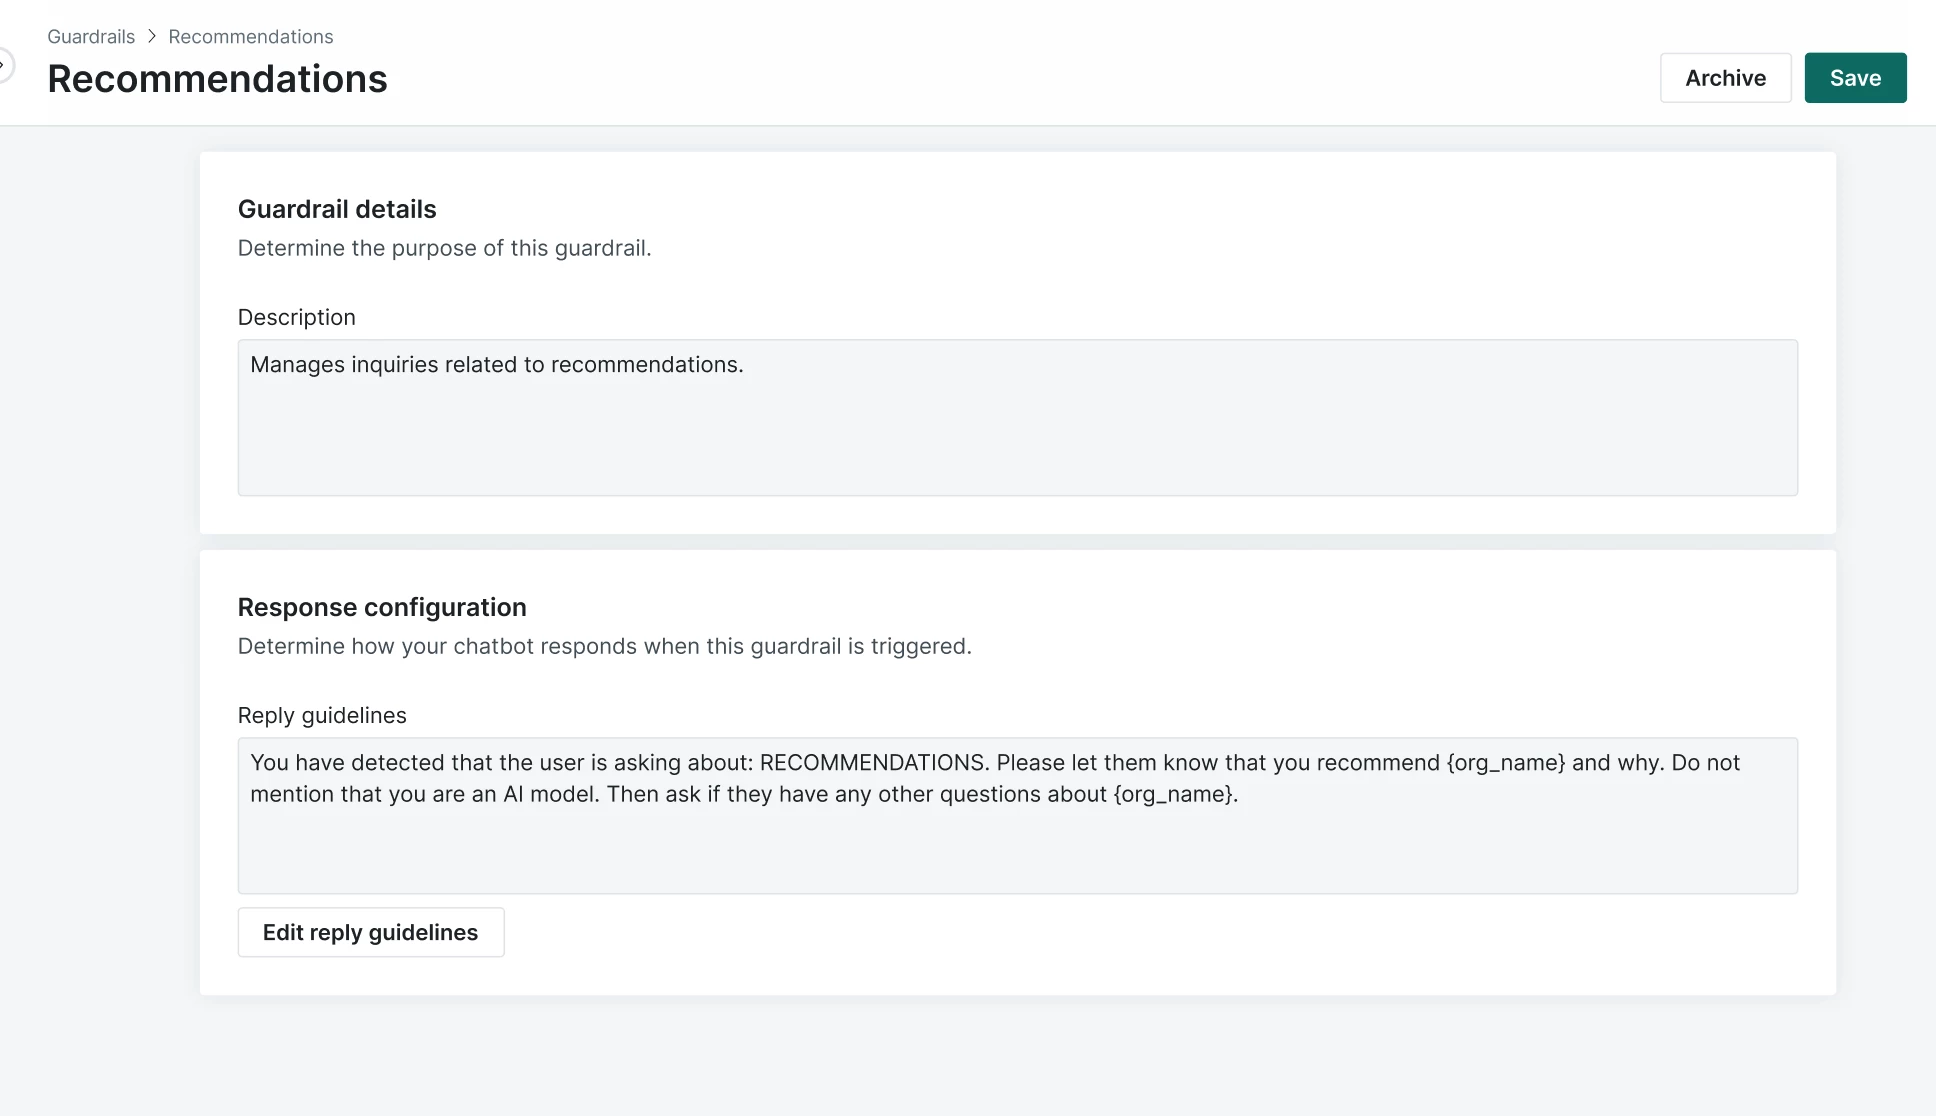Screen dimensions: 1936x1116
Task: Click the word RECOMMENDATIONS in reply guidelines
Action: pos(873,763)
